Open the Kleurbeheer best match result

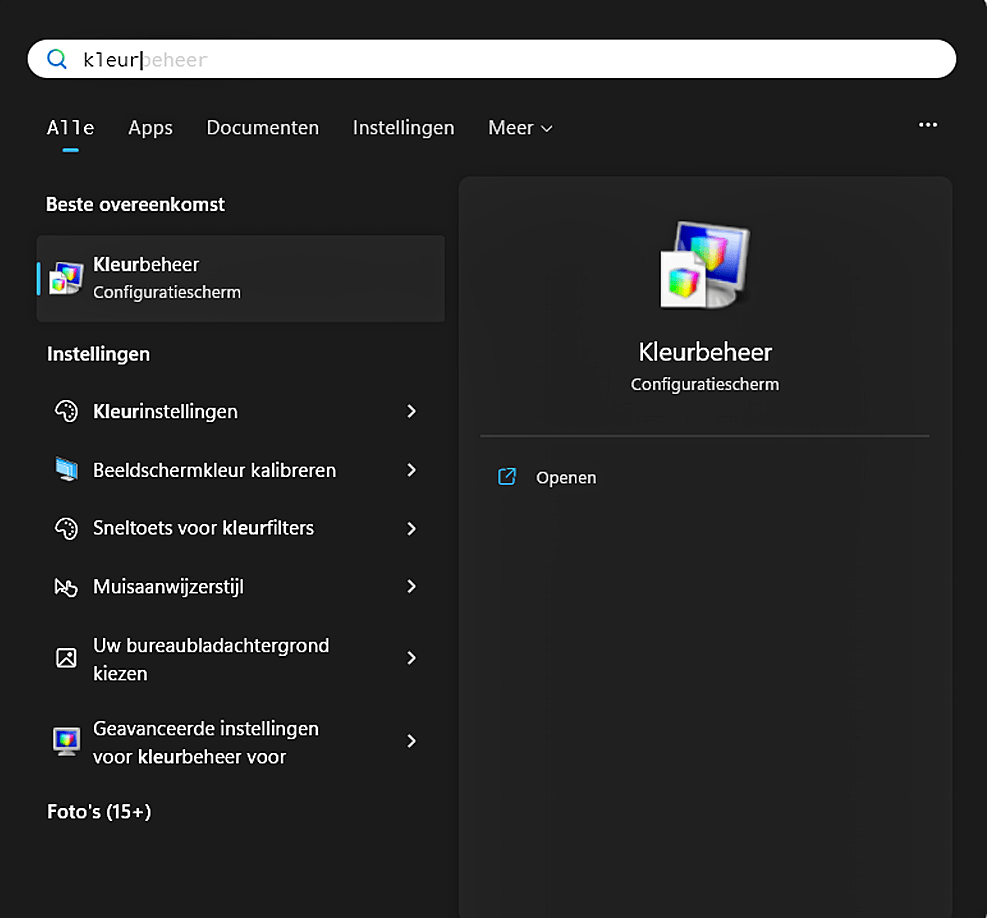tap(240, 278)
